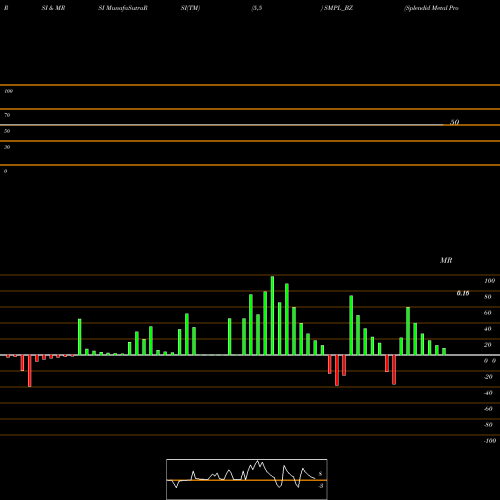Click the RSI axis label '70'
The width and height of the screenshot is (500, 500).
(x=7, y=115)
